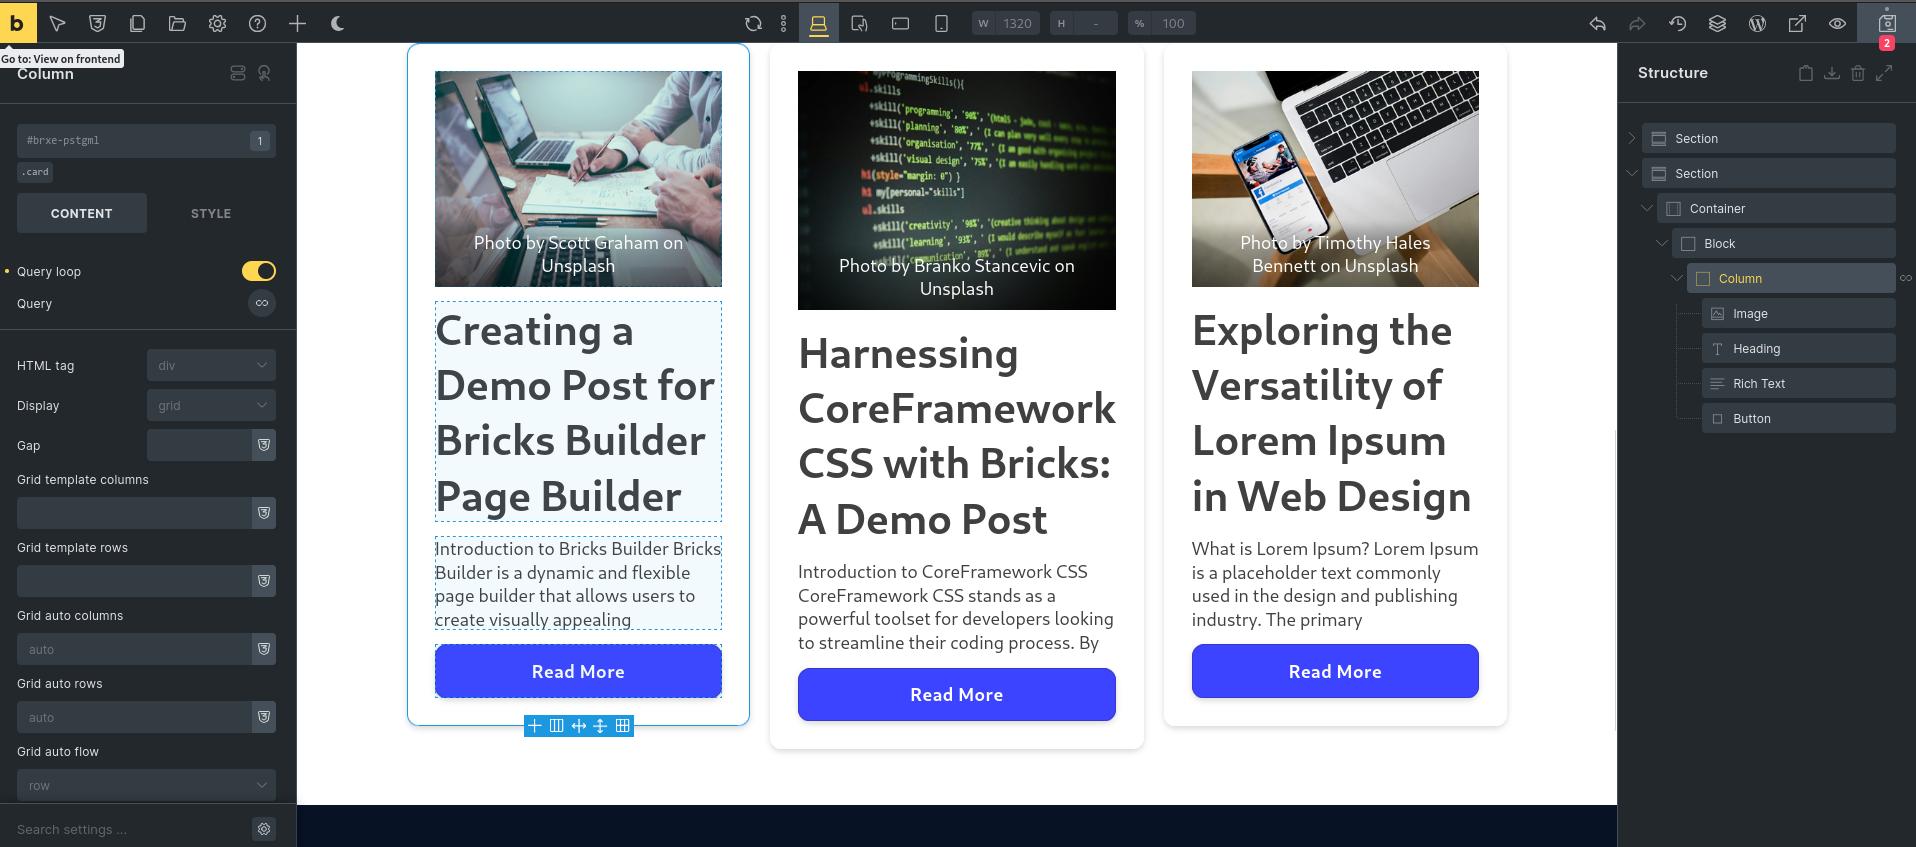Select the desktop breakpoint icon

coord(818,24)
